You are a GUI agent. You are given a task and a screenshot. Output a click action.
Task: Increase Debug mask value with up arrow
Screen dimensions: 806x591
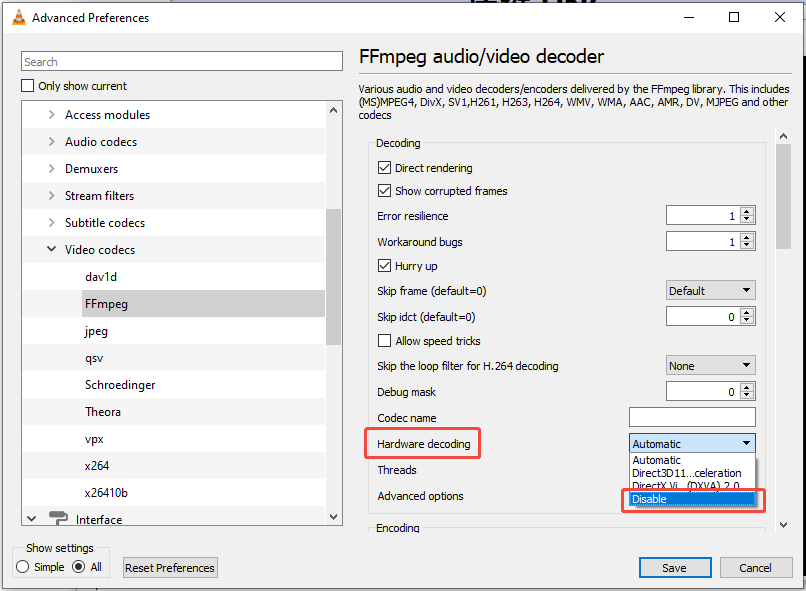(x=747, y=387)
